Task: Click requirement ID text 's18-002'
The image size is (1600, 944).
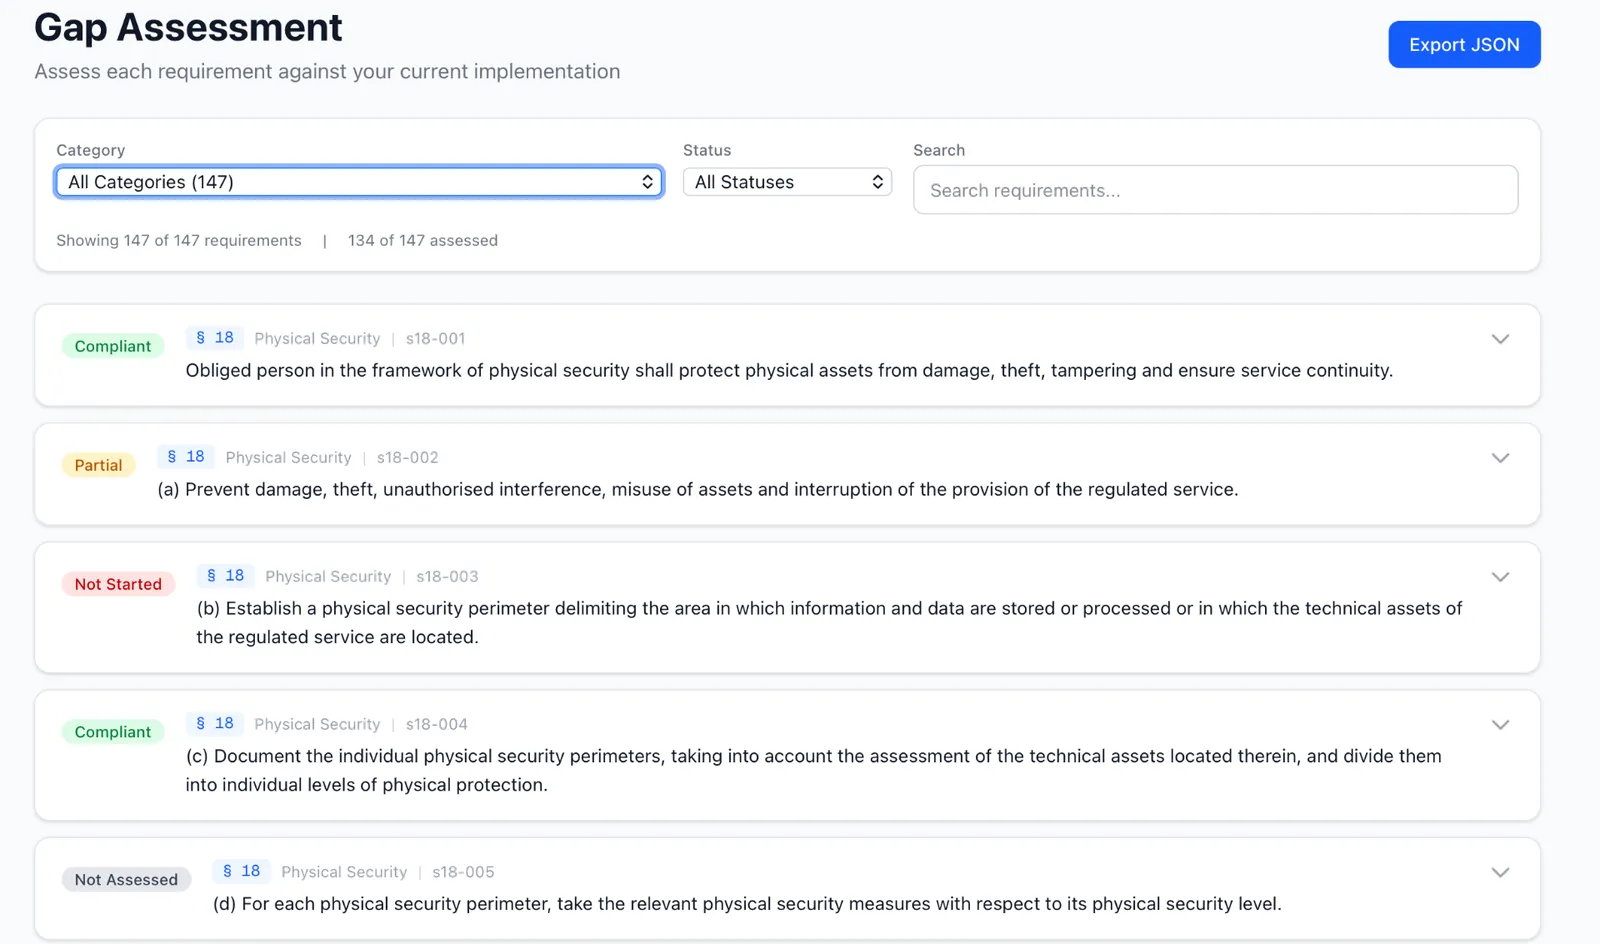Action: [x=407, y=458]
